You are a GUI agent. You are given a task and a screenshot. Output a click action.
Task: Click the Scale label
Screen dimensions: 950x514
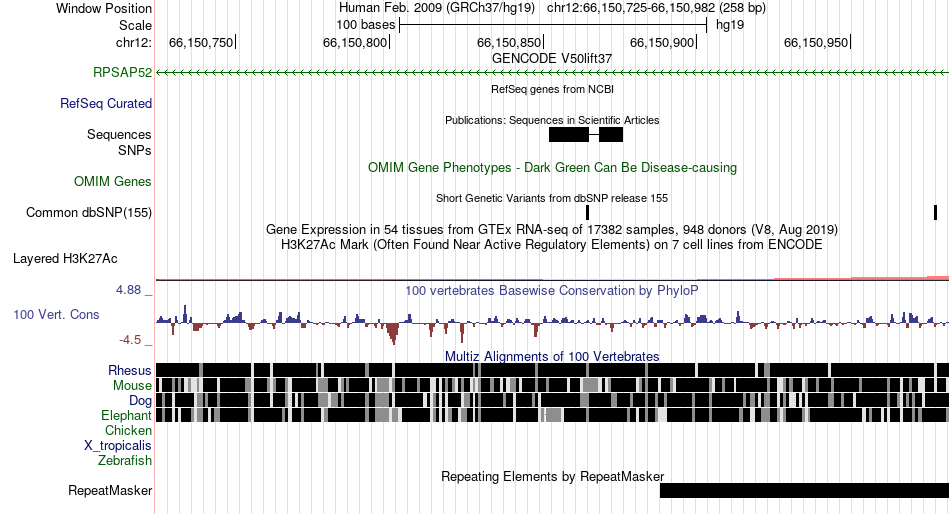click(x=136, y=25)
